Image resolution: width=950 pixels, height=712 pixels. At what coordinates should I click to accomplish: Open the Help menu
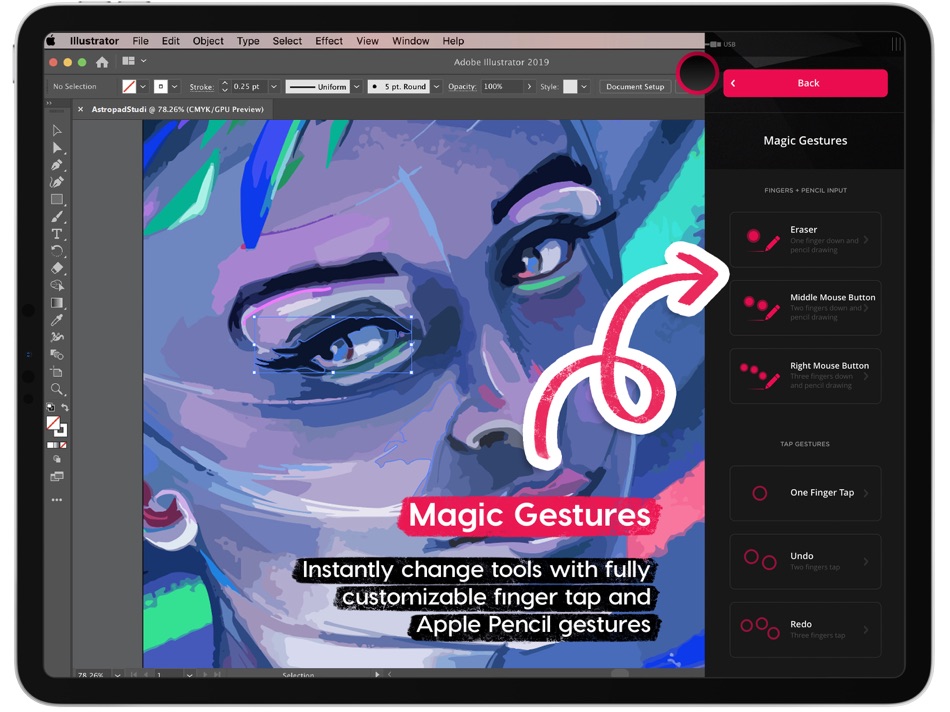(453, 41)
